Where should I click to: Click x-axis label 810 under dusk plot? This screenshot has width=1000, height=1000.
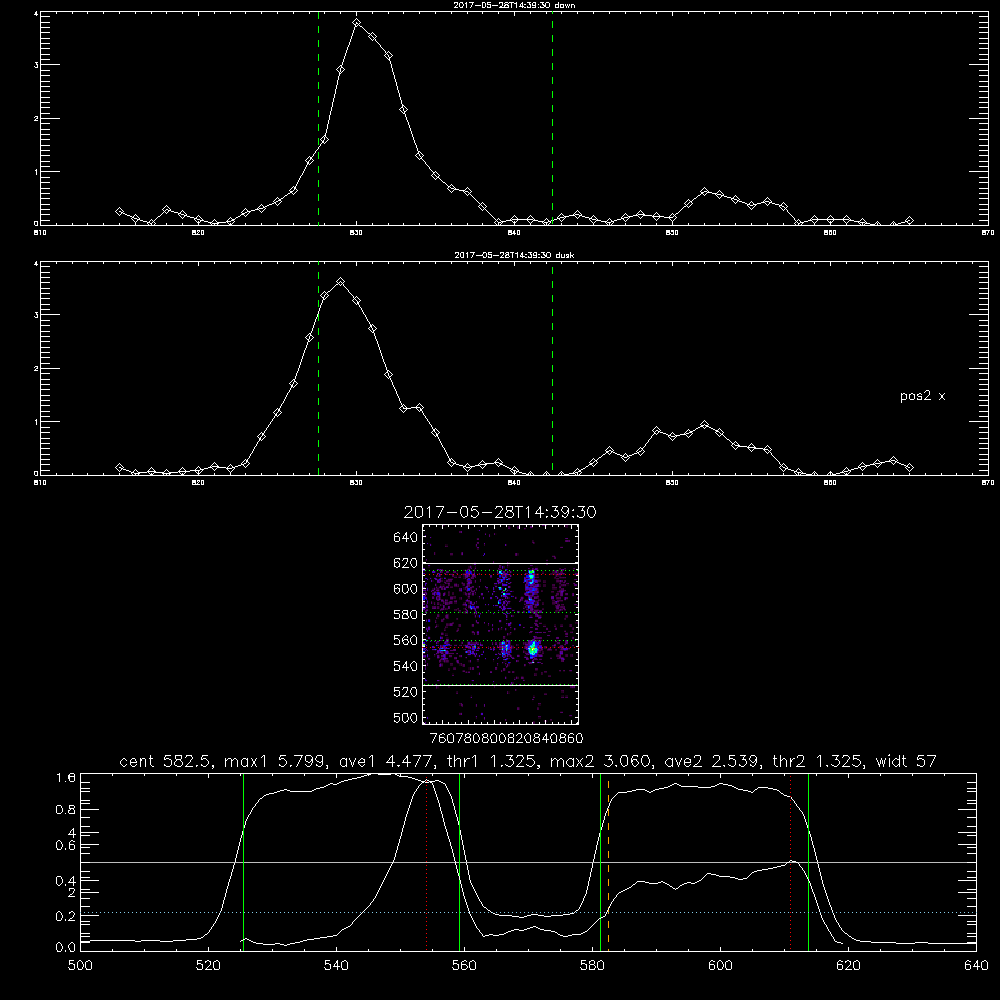(40, 483)
